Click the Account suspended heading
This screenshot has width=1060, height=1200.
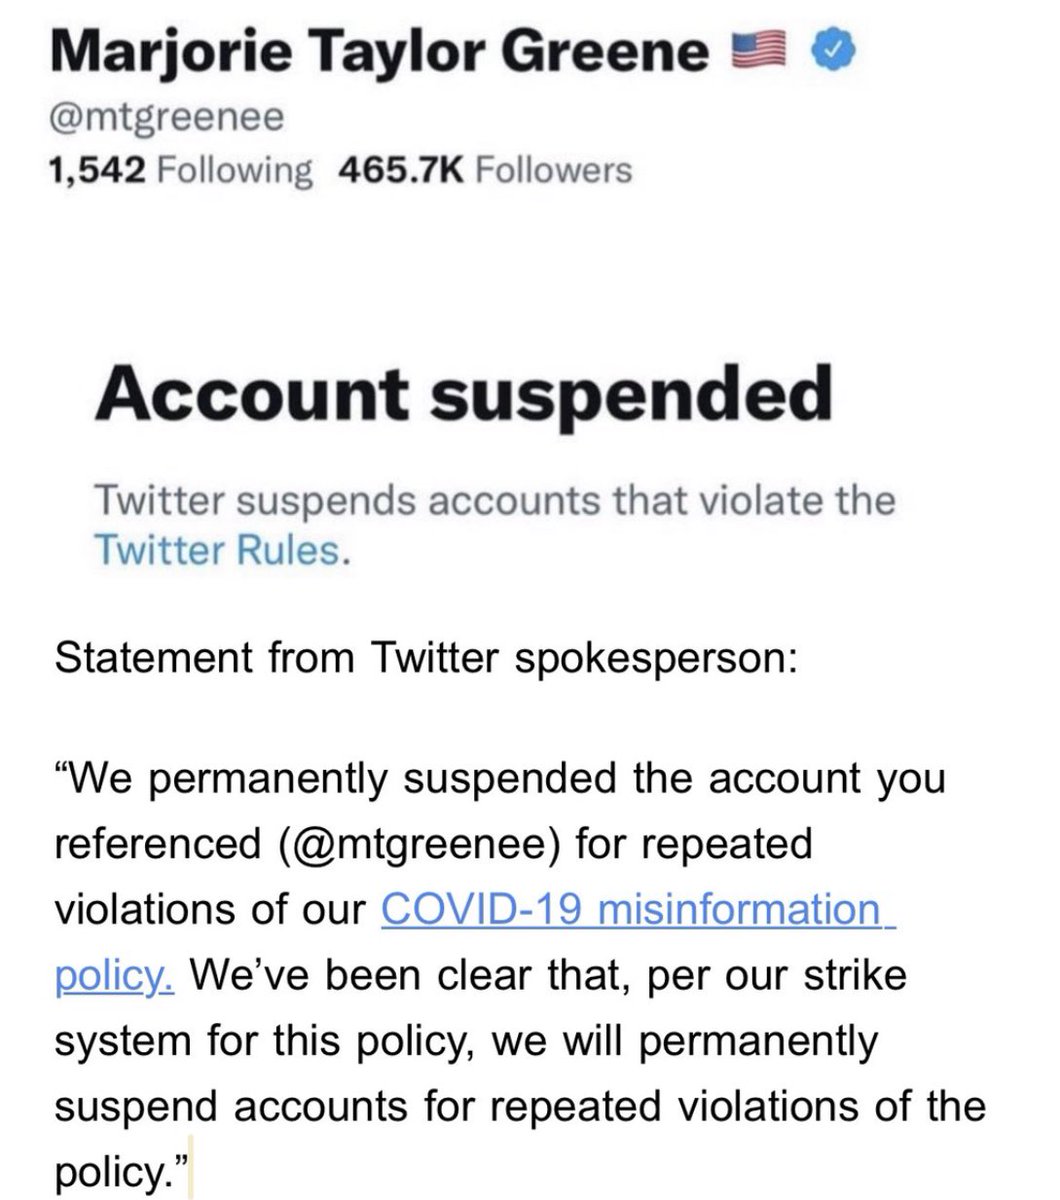pos(463,394)
